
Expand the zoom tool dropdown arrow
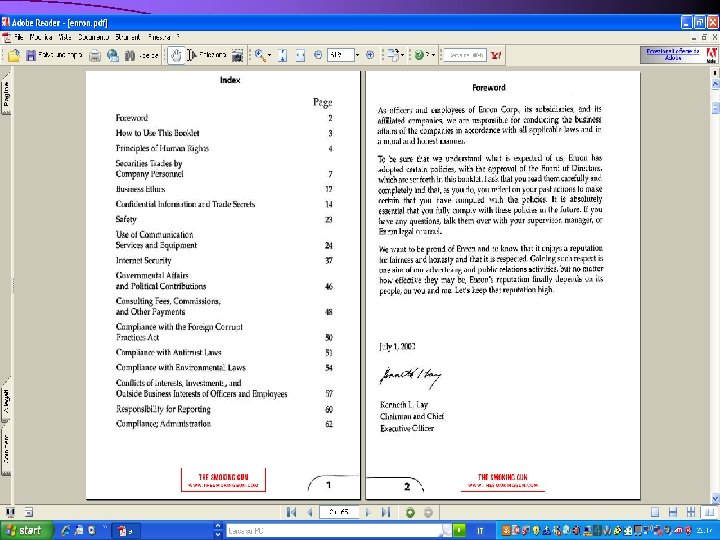click(270, 56)
